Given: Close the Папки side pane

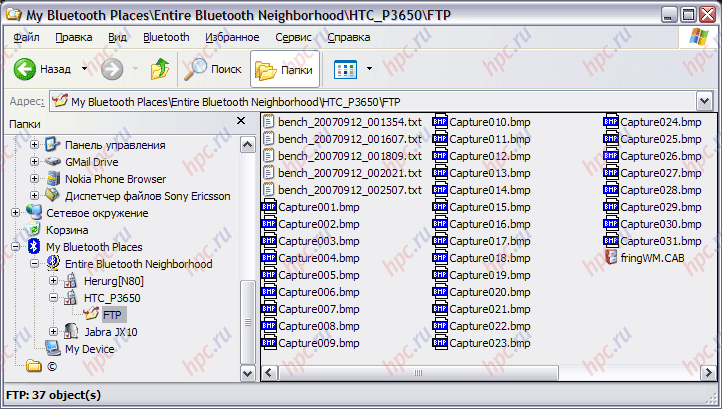Looking at the screenshot, I should [x=241, y=121].
